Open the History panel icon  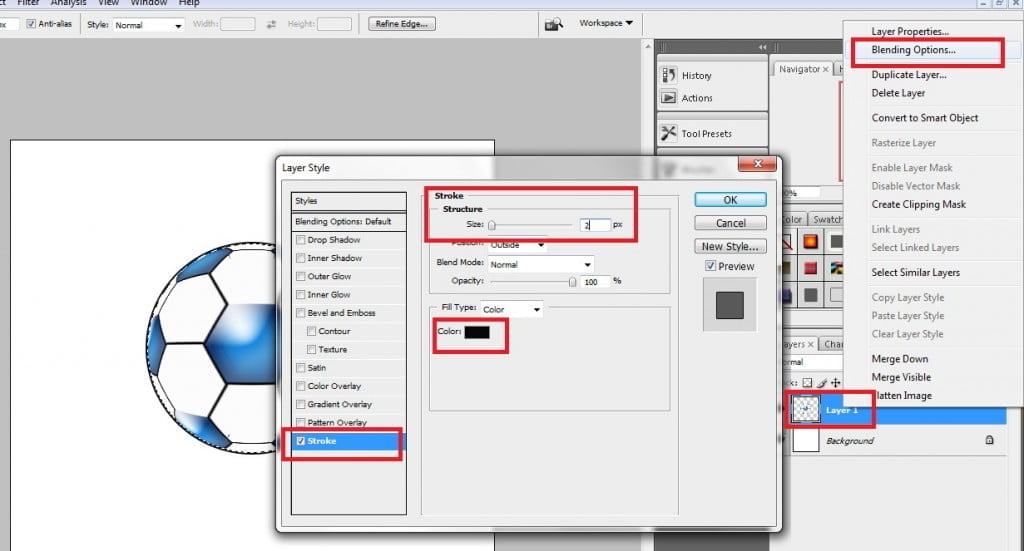[669, 76]
